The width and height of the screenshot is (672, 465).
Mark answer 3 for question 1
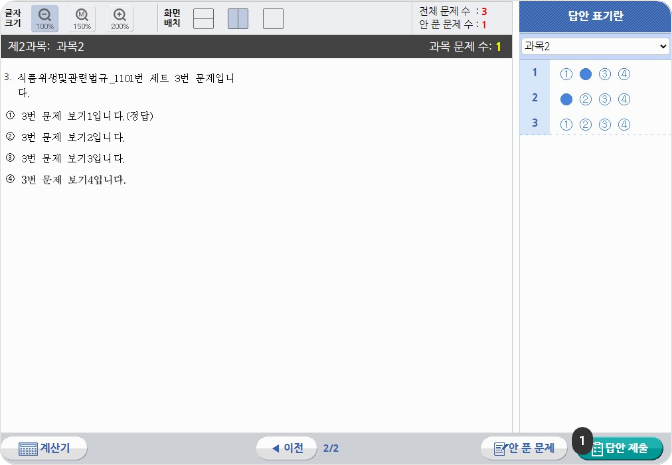click(605, 73)
